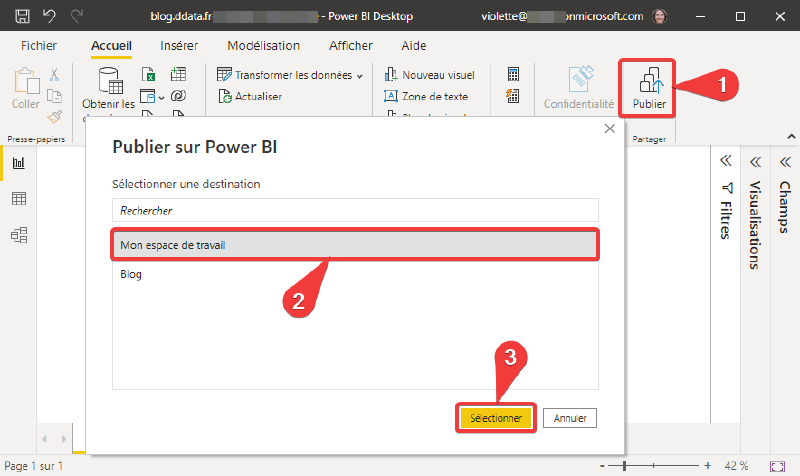Click the Champs pane label
Viewport: 800px width, 476px height.
[785, 207]
